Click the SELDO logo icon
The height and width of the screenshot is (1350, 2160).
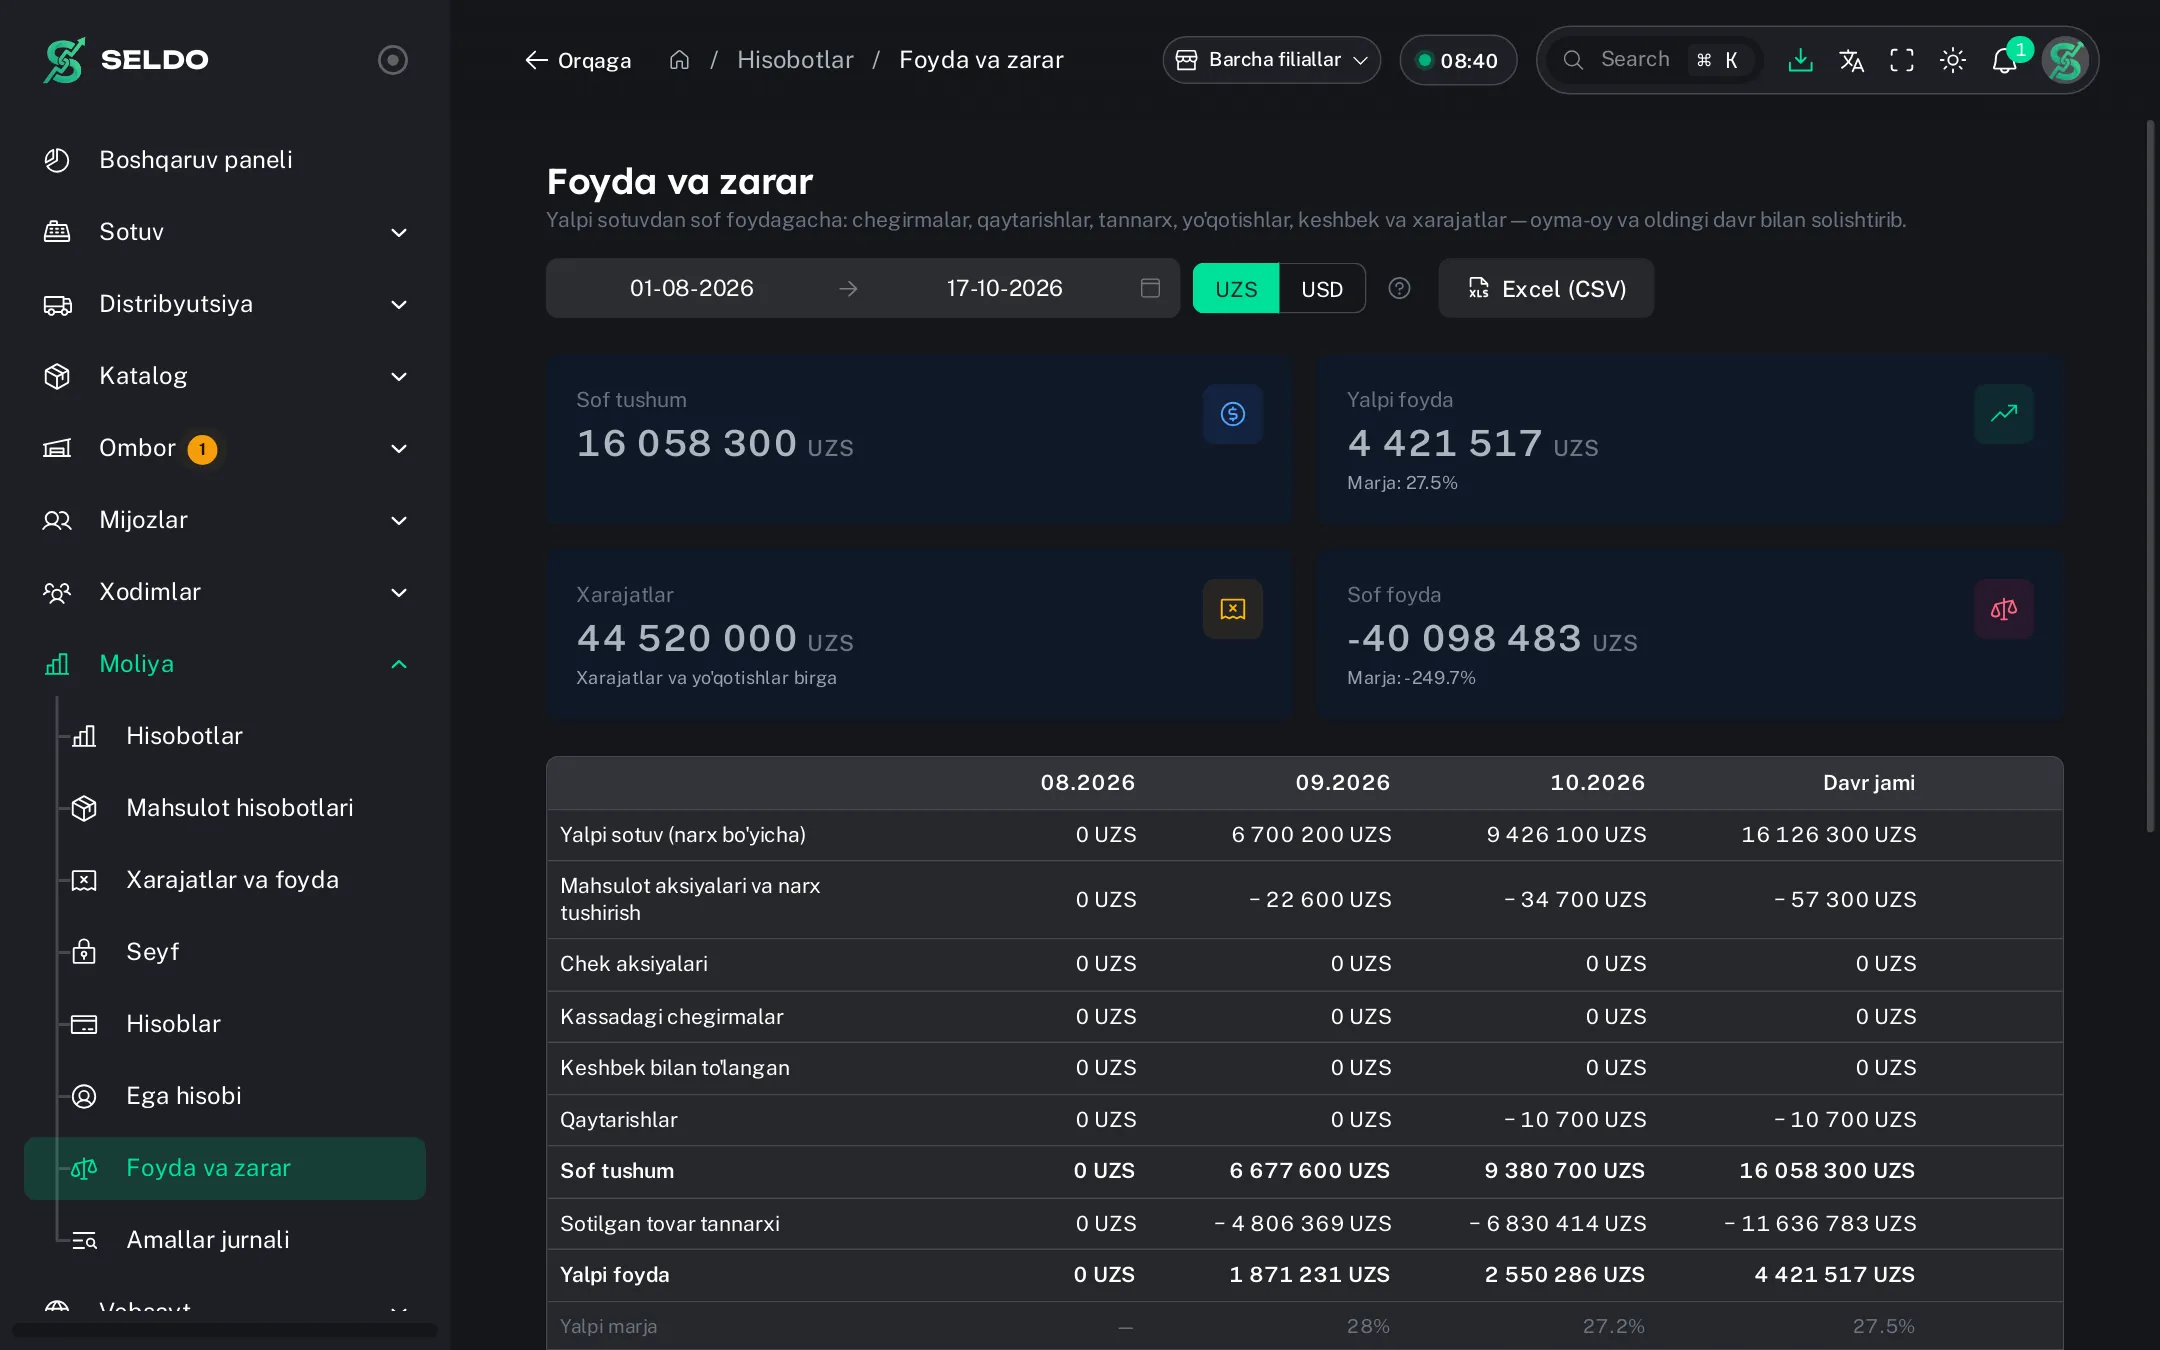64,60
